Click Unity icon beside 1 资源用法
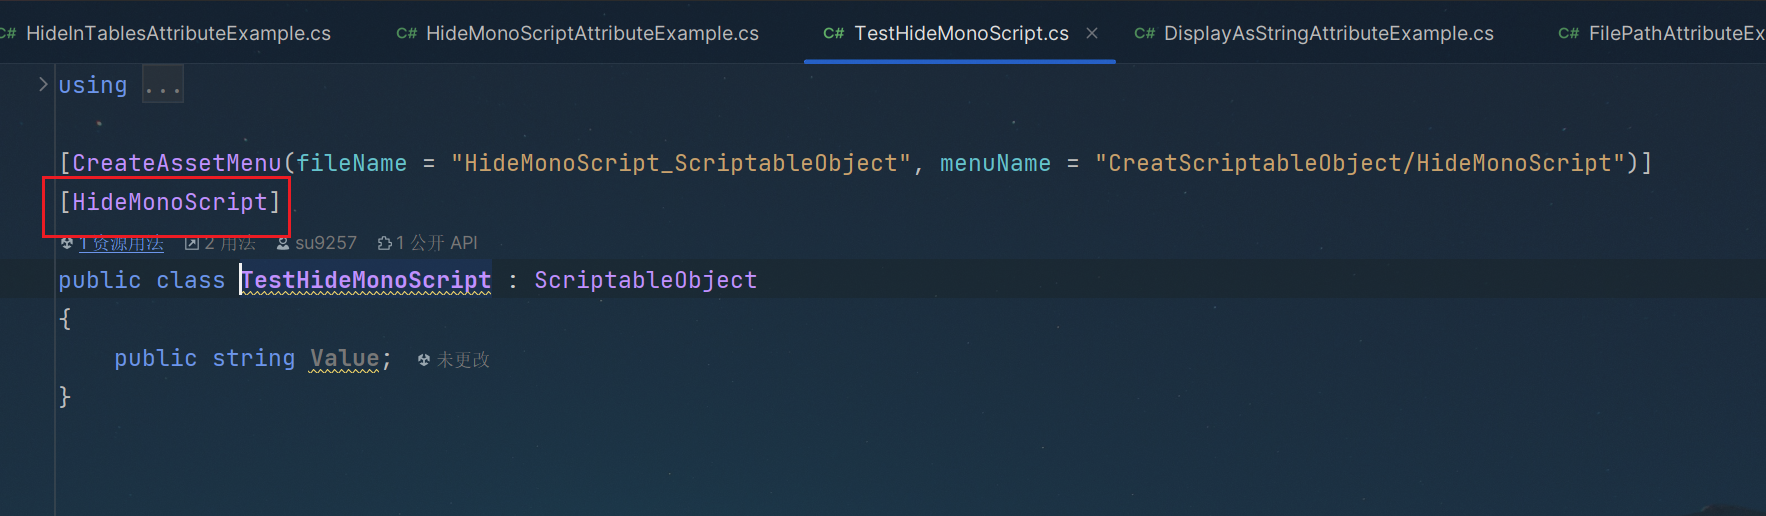This screenshot has width=1766, height=516. [x=67, y=243]
